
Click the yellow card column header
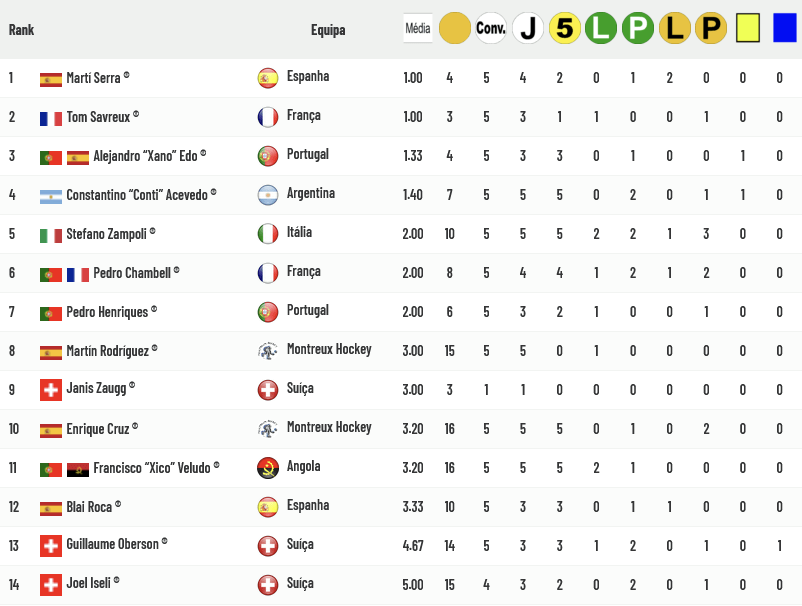click(x=746, y=28)
